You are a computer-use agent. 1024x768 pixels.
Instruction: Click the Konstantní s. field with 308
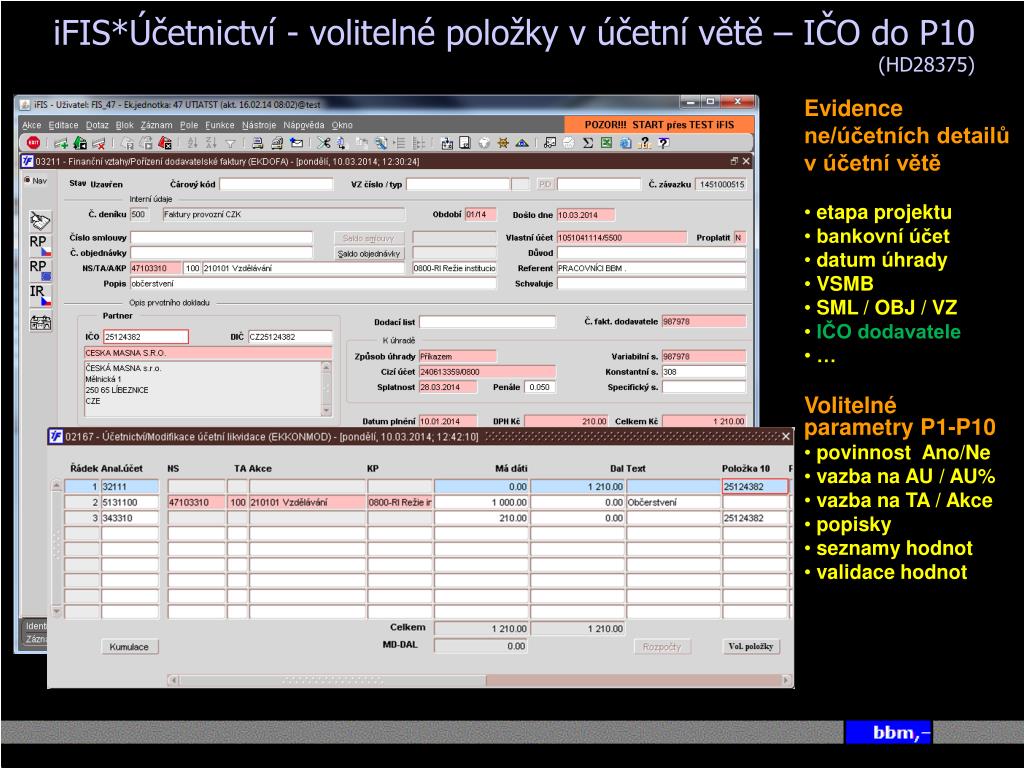click(x=703, y=372)
